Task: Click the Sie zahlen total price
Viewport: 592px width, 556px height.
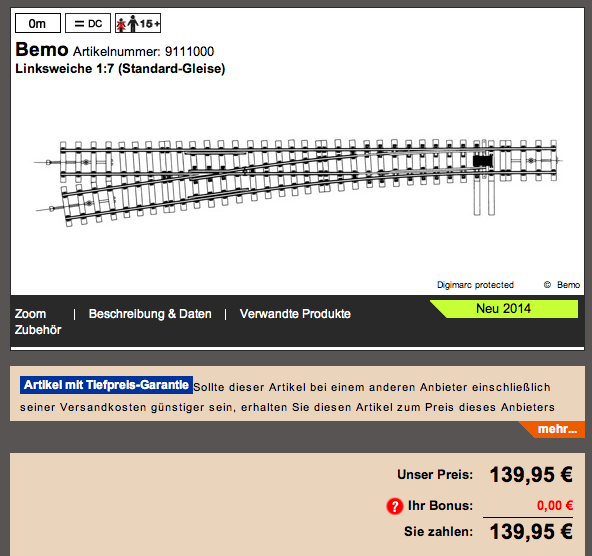Action: [531, 531]
